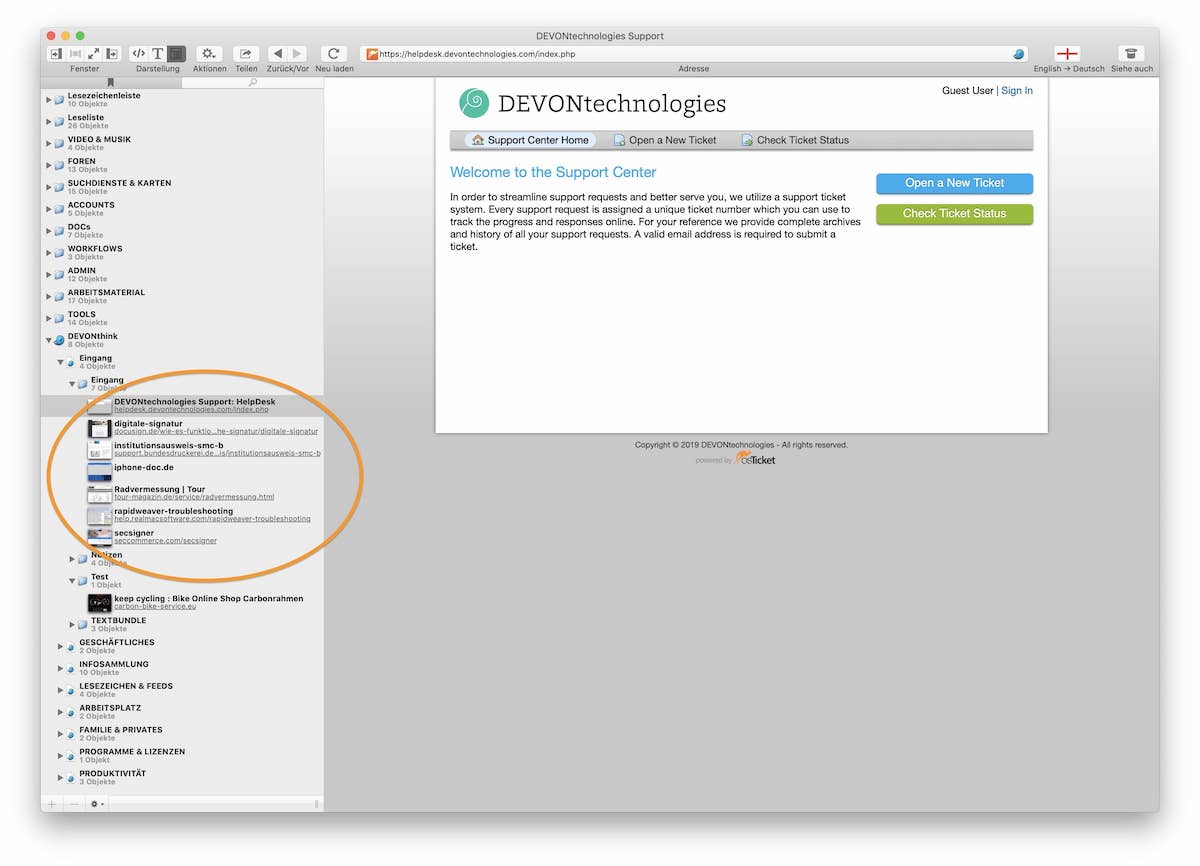Click the Siehe auch toolbar icon
Image resolution: width=1200 pixels, height=866 pixels.
coord(1131,54)
